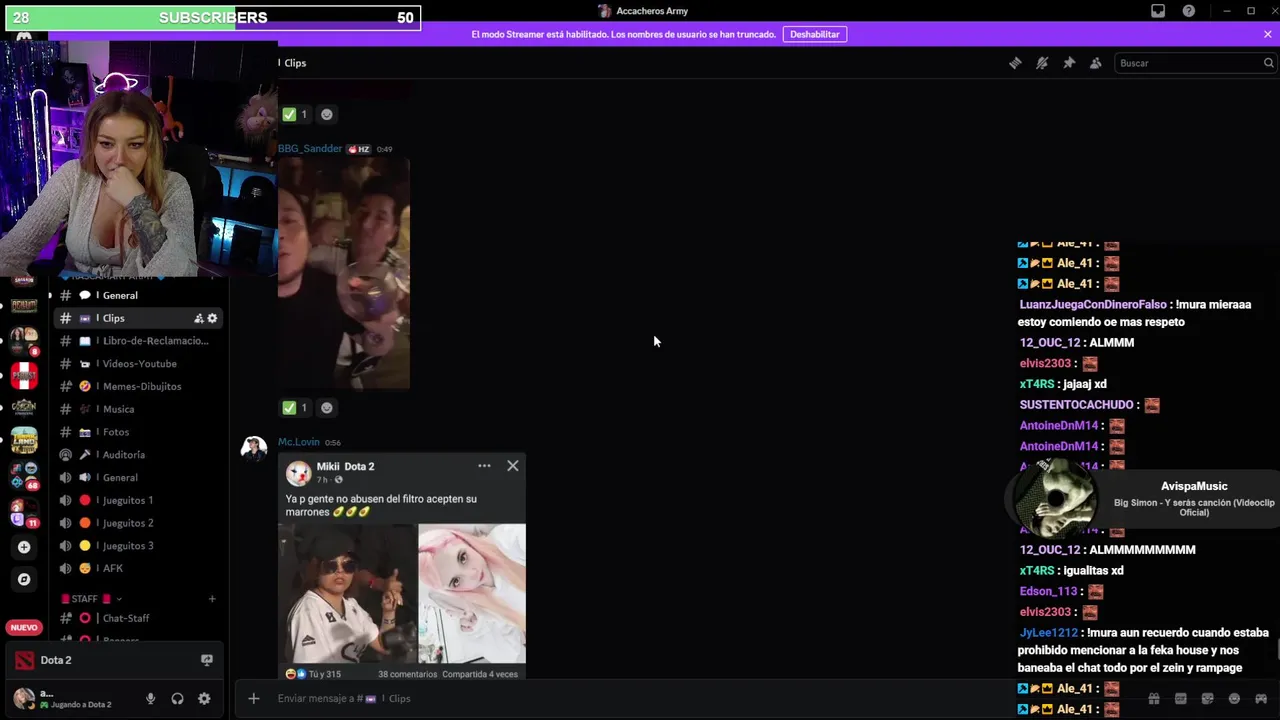Click SUSTENTOCACHUDO chat username
This screenshot has width=1280, height=720.
(1076, 405)
